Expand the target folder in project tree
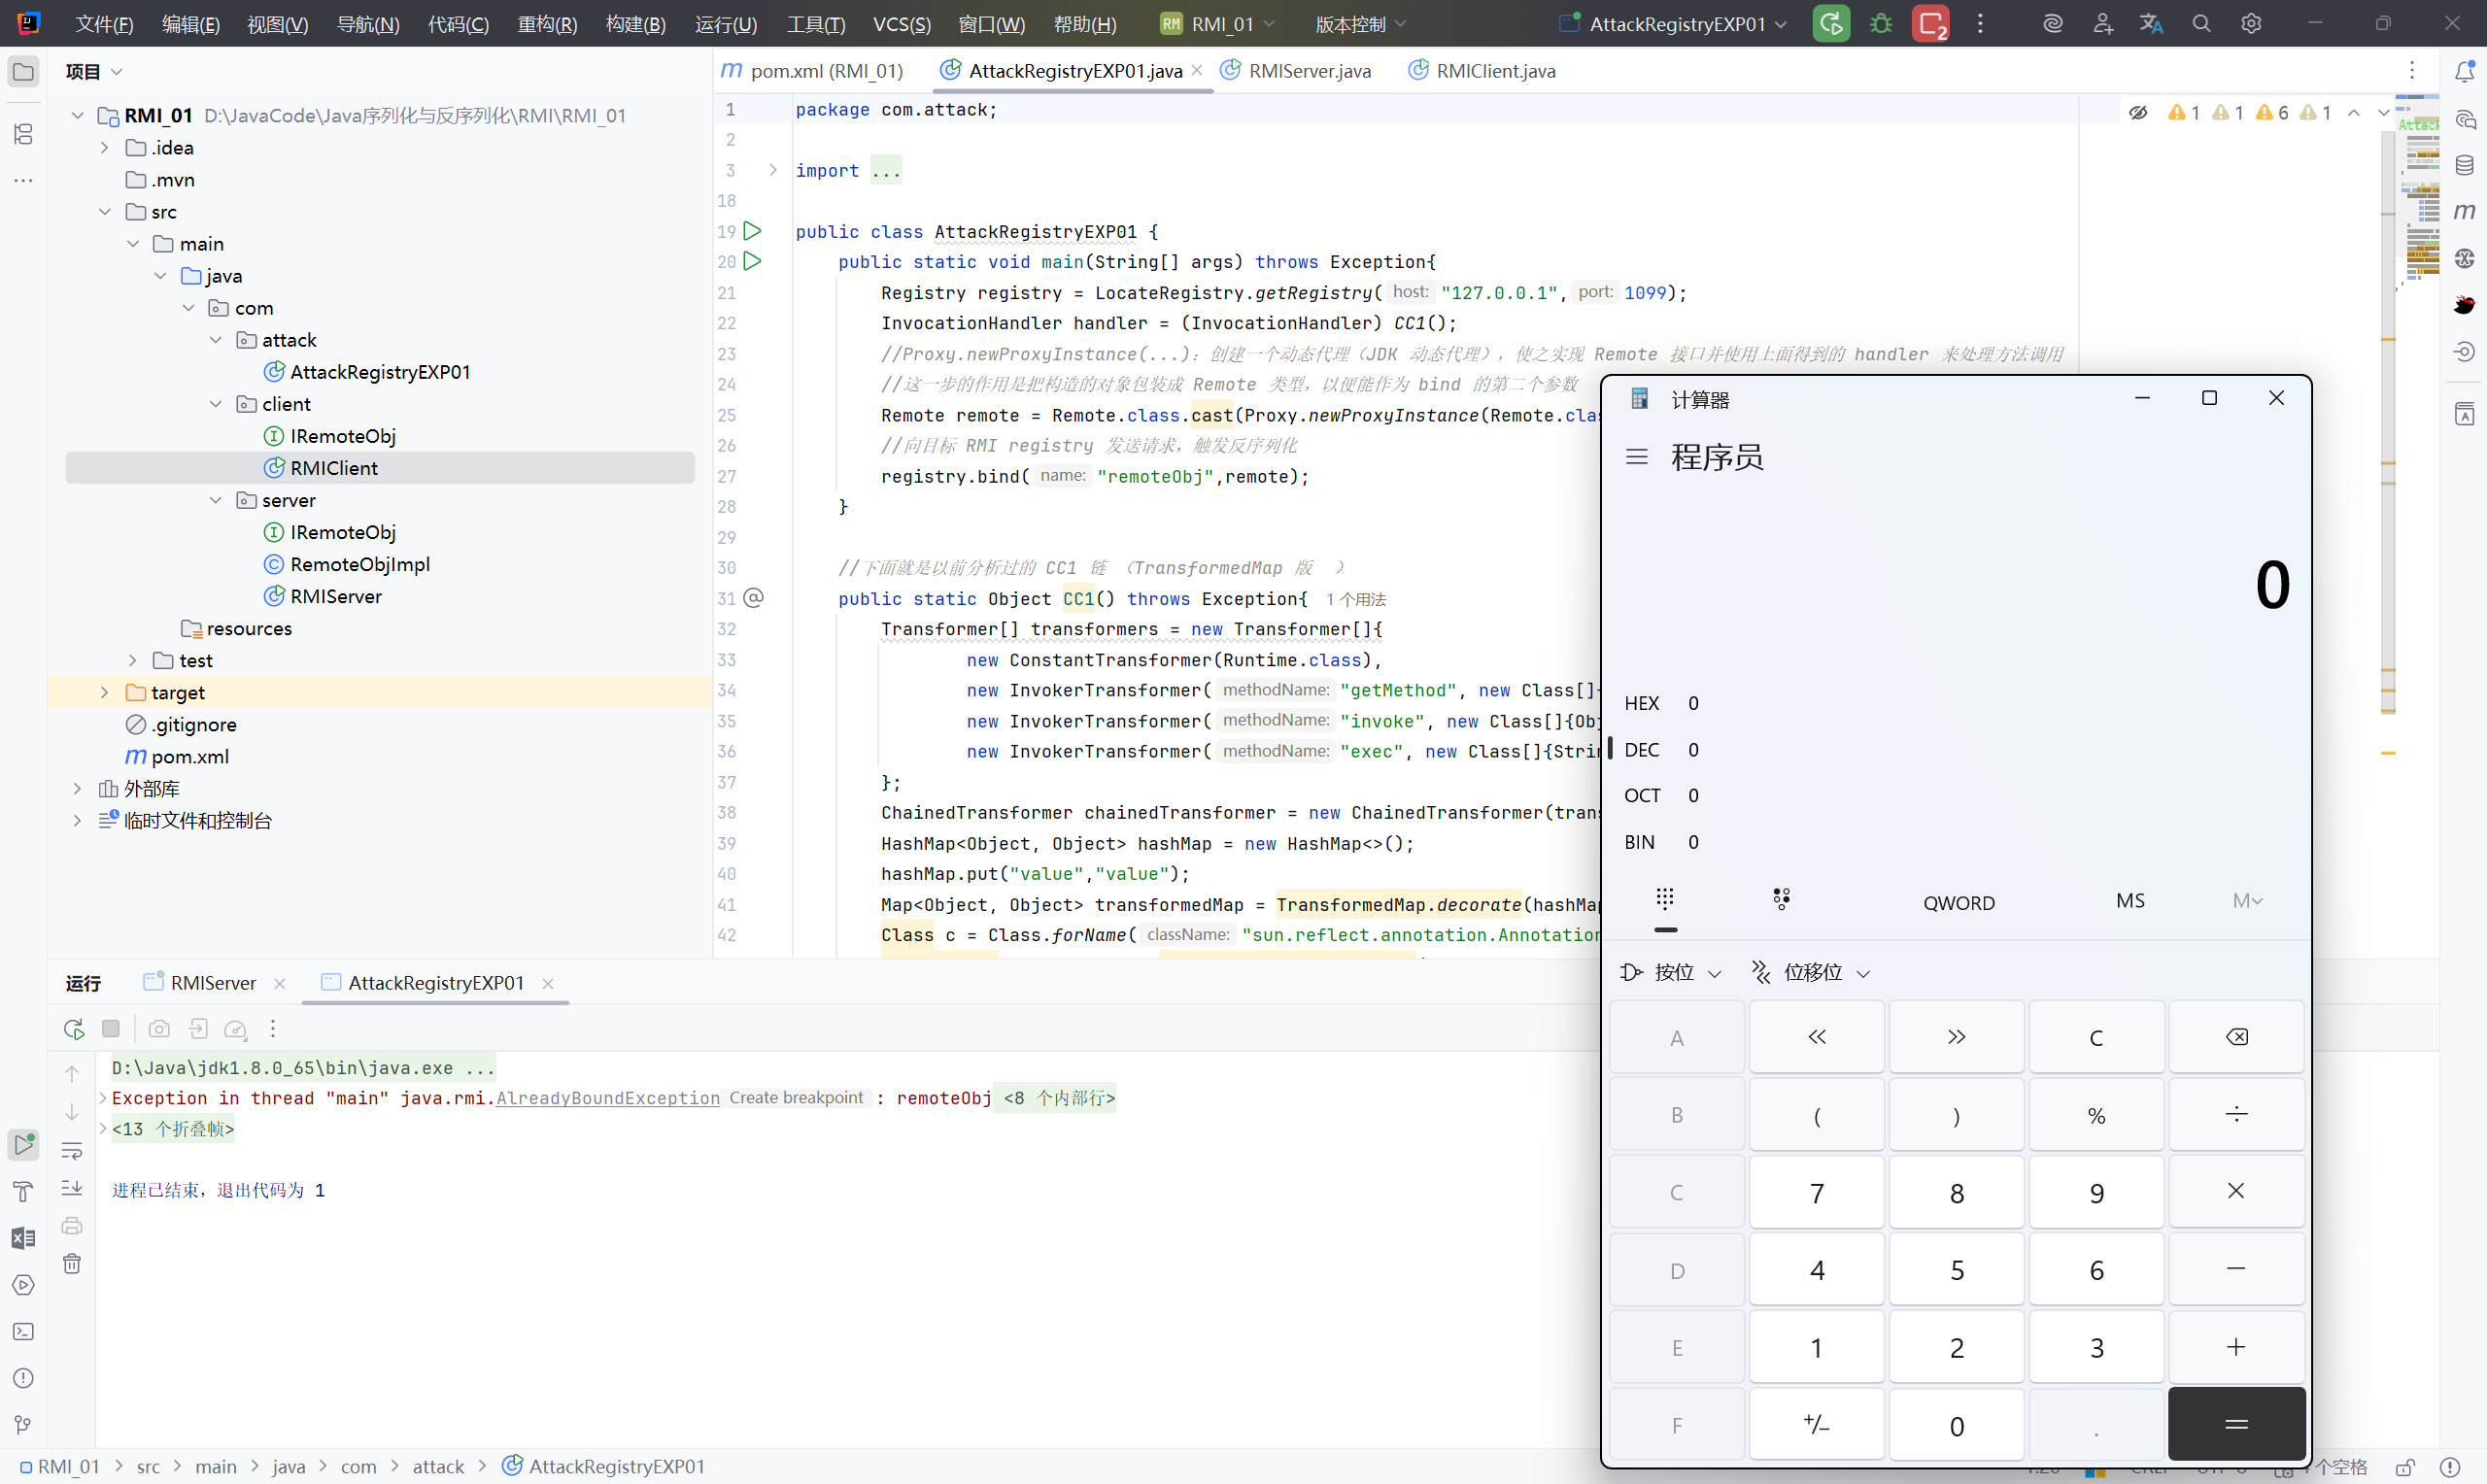 [x=104, y=692]
